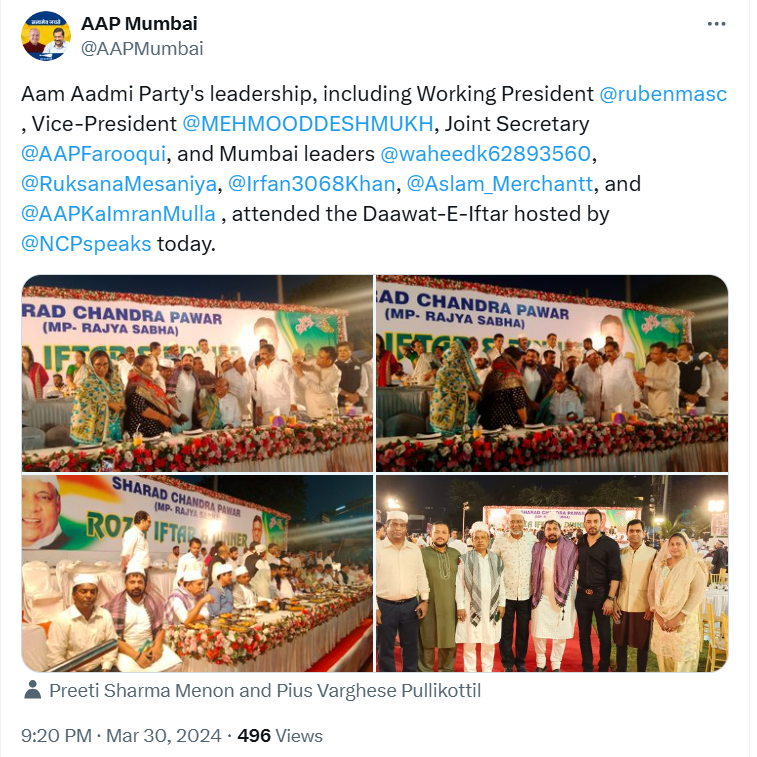The height and width of the screenshot is (757, 757).
Task: Open tagged people Preeti Sharma Menon list
Action: coord(265,690)
